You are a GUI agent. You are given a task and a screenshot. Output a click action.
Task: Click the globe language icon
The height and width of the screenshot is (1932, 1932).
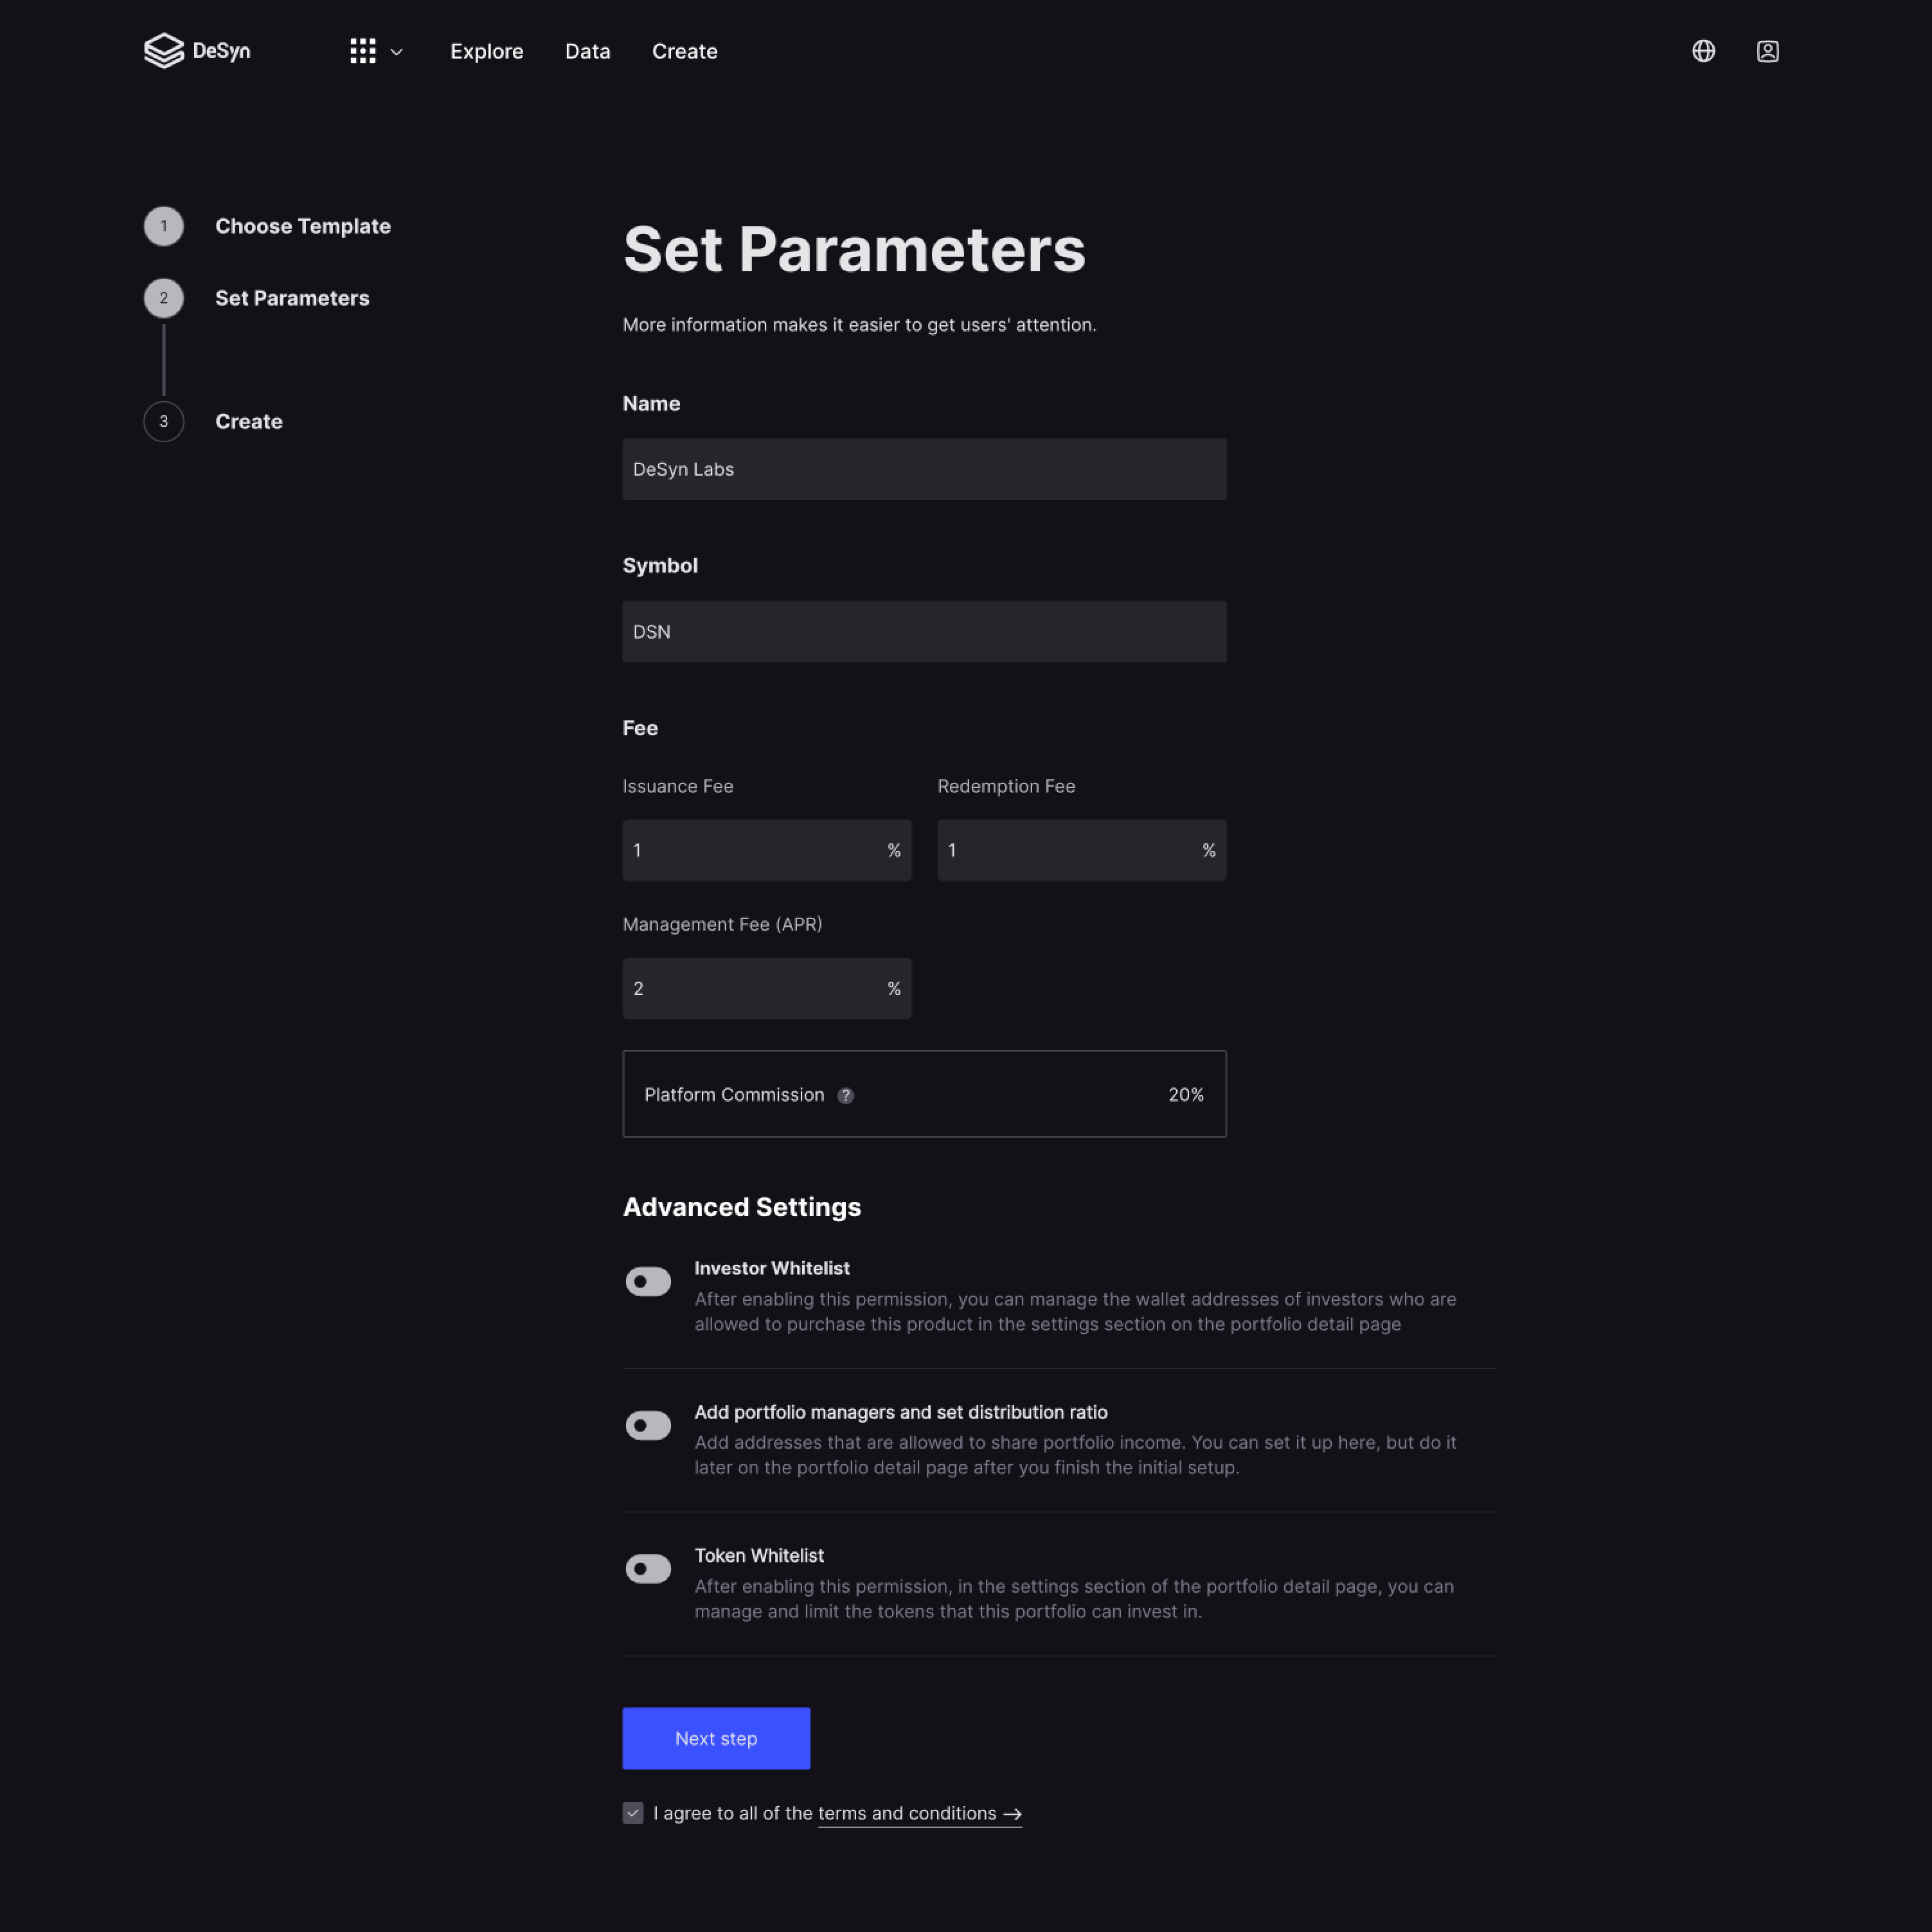pyautogui.click(x=1703, y=50)
